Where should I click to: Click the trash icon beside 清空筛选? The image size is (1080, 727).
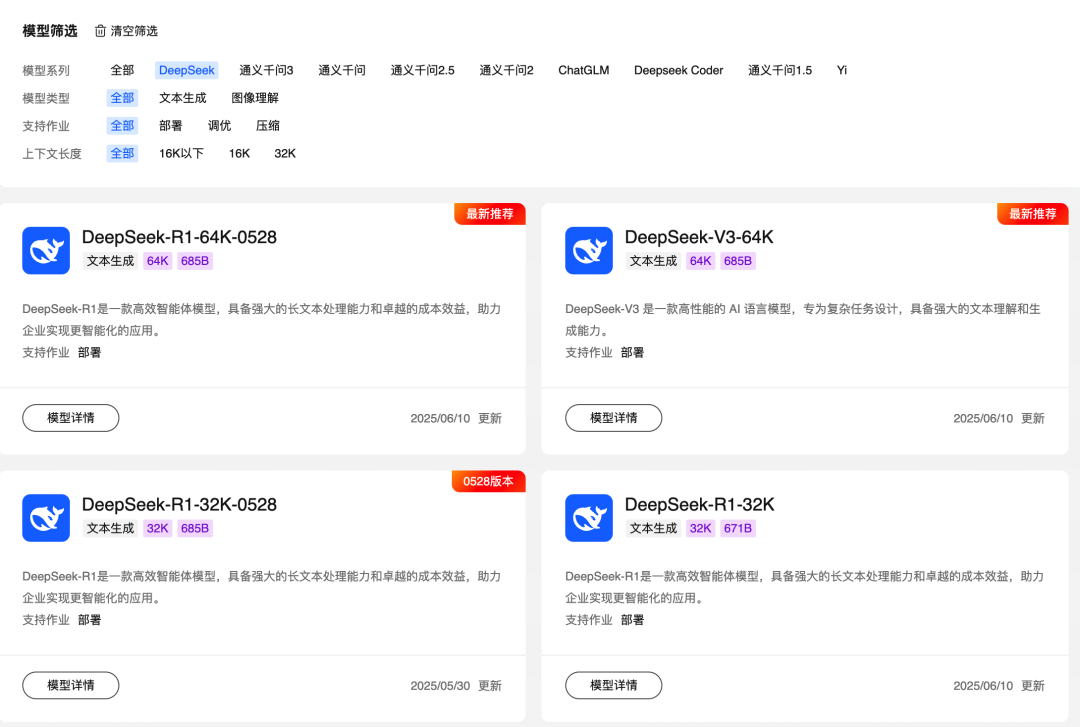coord(101,31)
